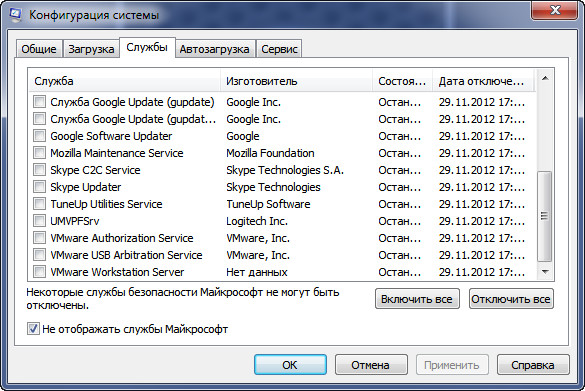Enable TuneUp Utilities Service checkbox
Viewport: 585px width, 391px height.
click(39, 204)
